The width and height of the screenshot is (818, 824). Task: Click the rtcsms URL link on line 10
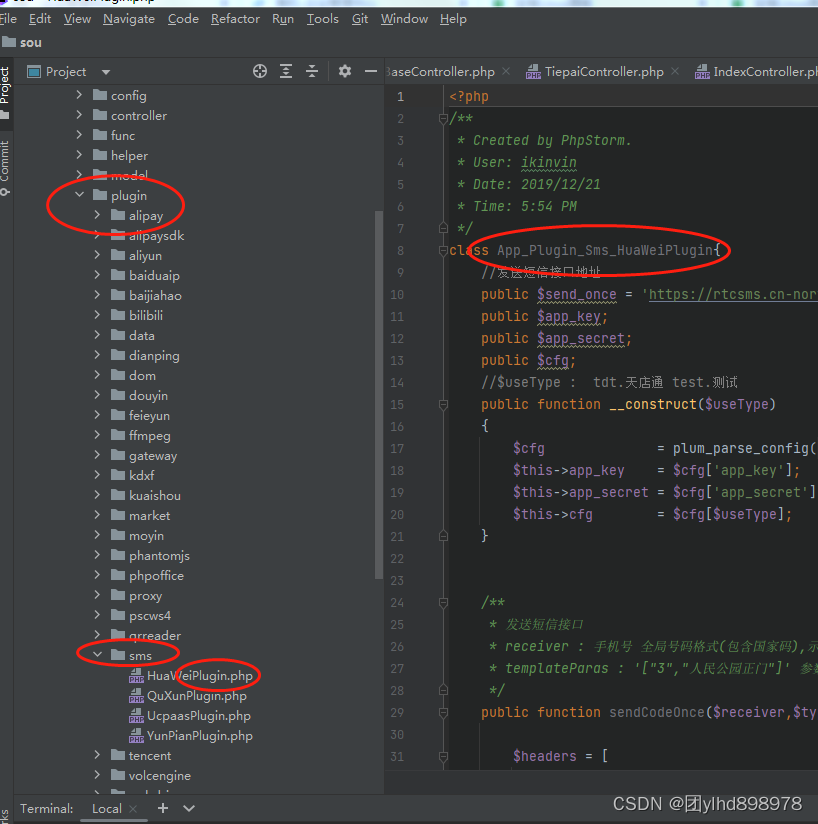click(733, 294)
